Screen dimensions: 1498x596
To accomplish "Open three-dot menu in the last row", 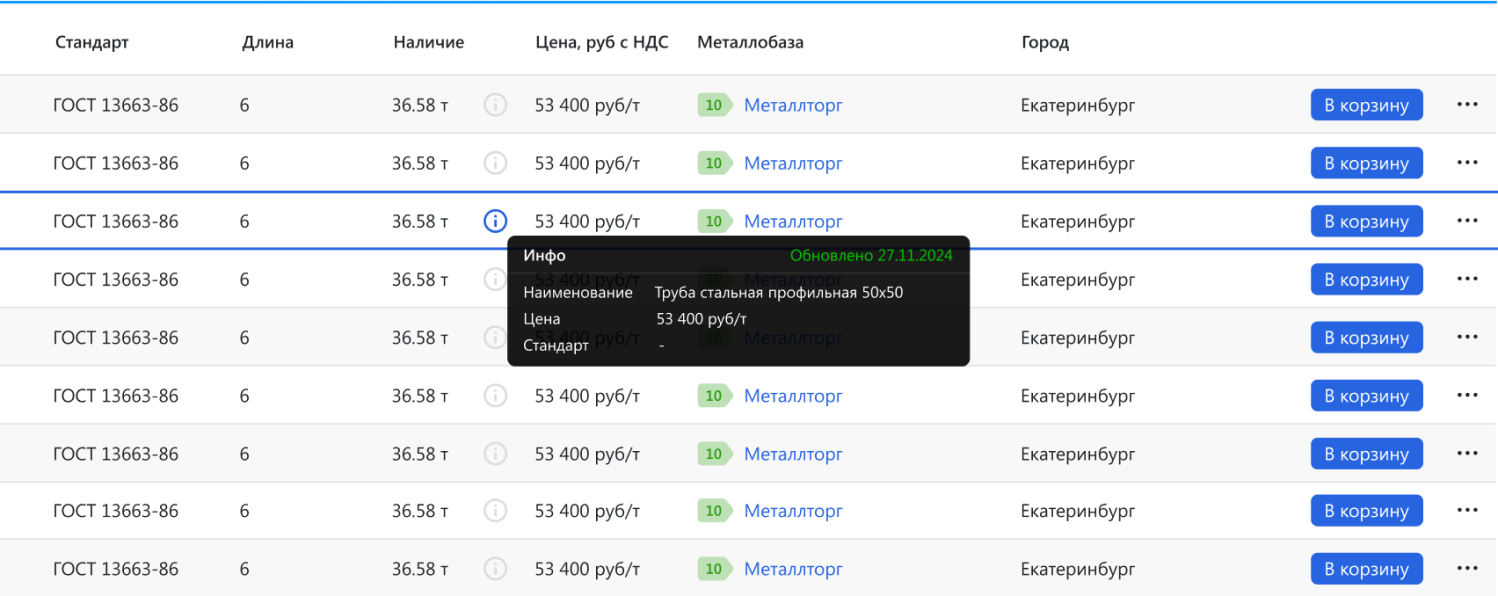I will (1467, 569).
